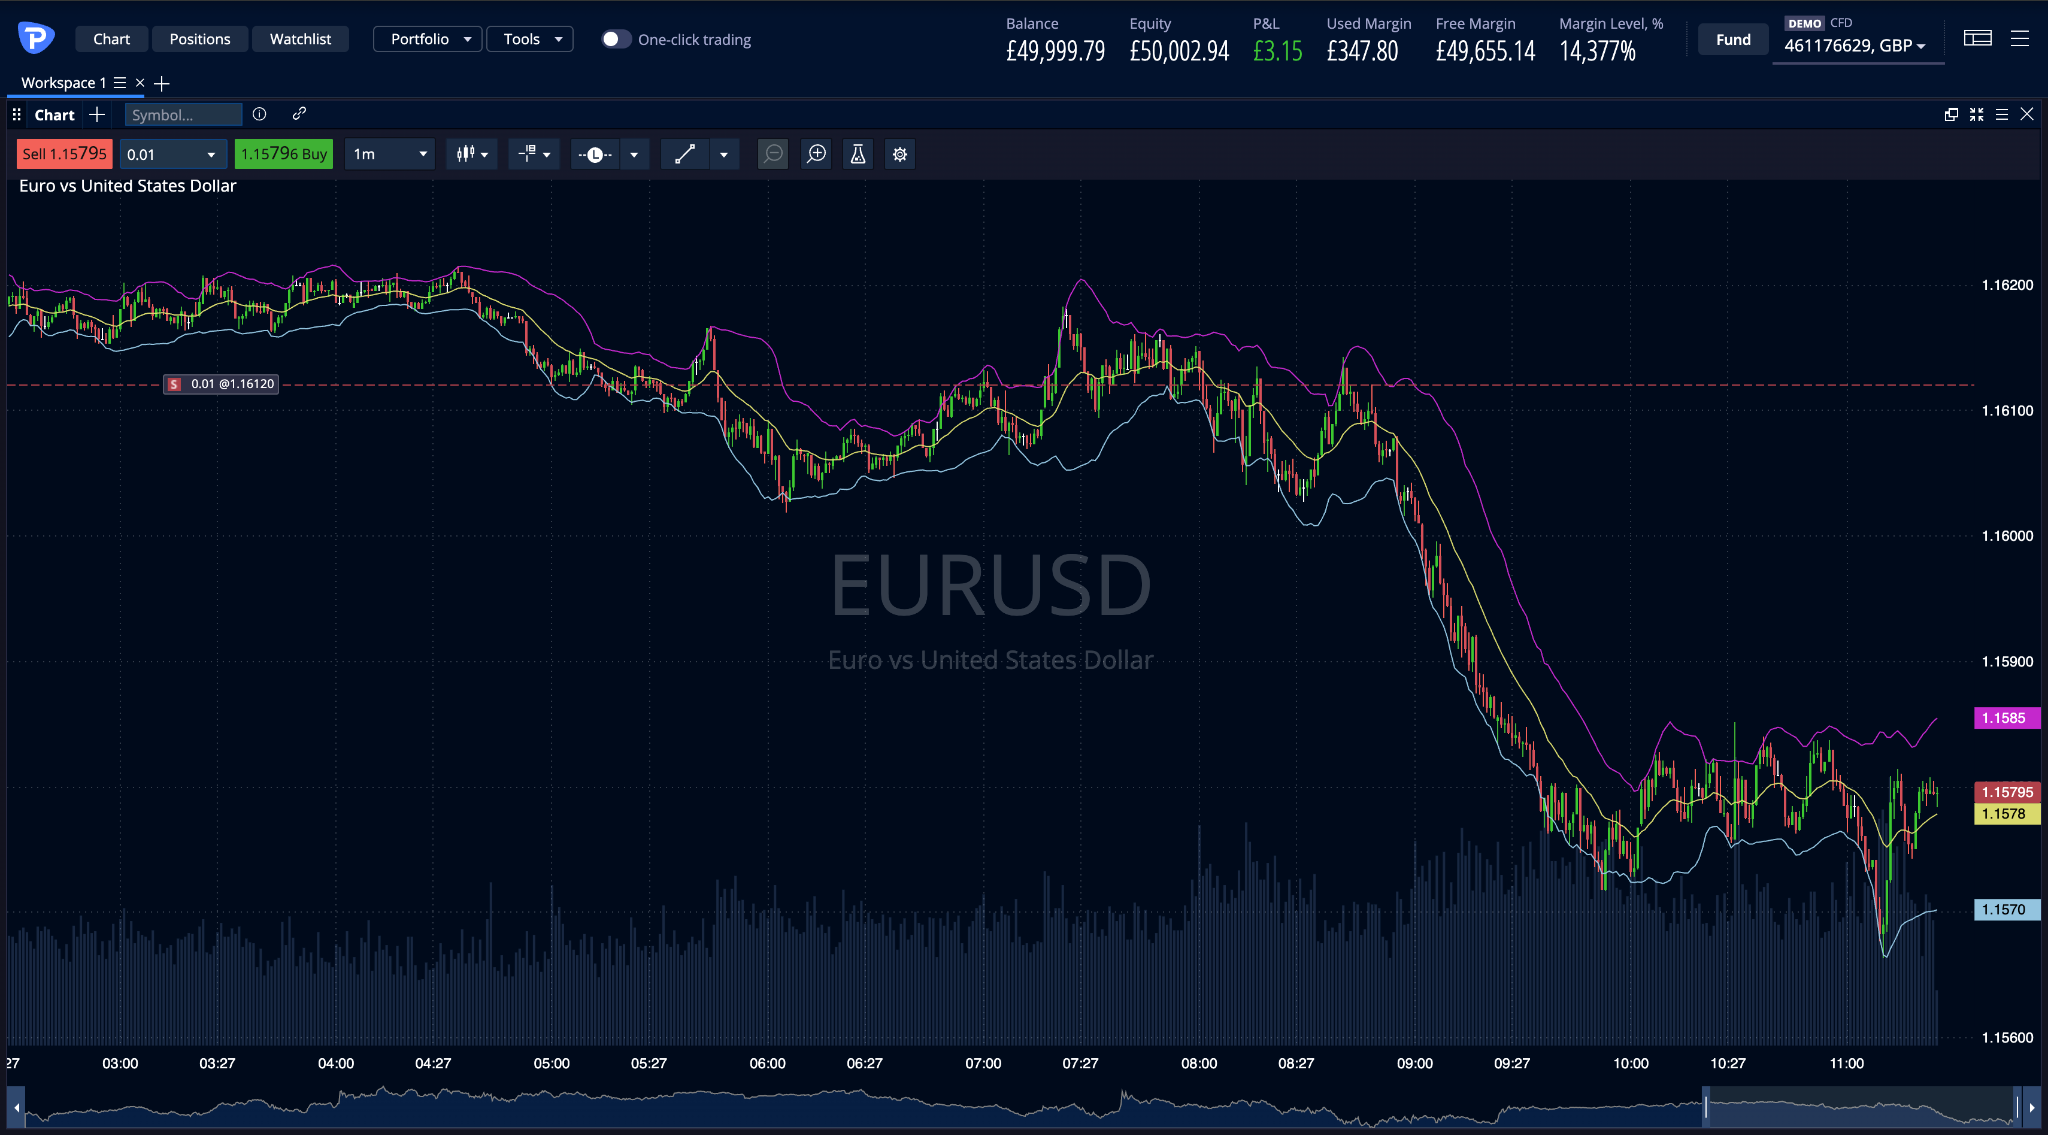Open chart settings gear icon
The width and height of the screenshot is (2048, 1135).
[x=900, y=154]
